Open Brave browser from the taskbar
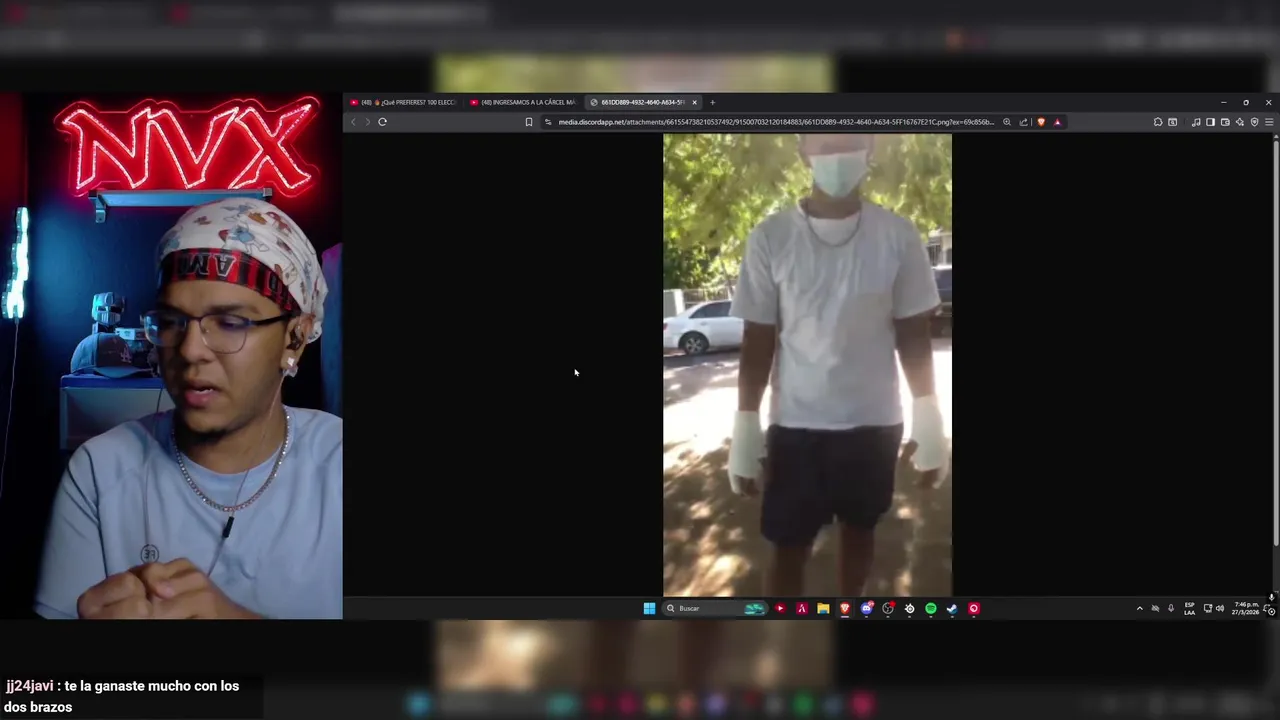Image resolution: width=1280 pixels, height=720 pixels. 845,608
